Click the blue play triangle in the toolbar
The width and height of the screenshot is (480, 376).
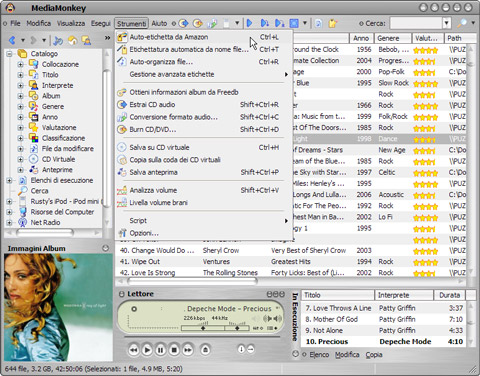(250, 23)
